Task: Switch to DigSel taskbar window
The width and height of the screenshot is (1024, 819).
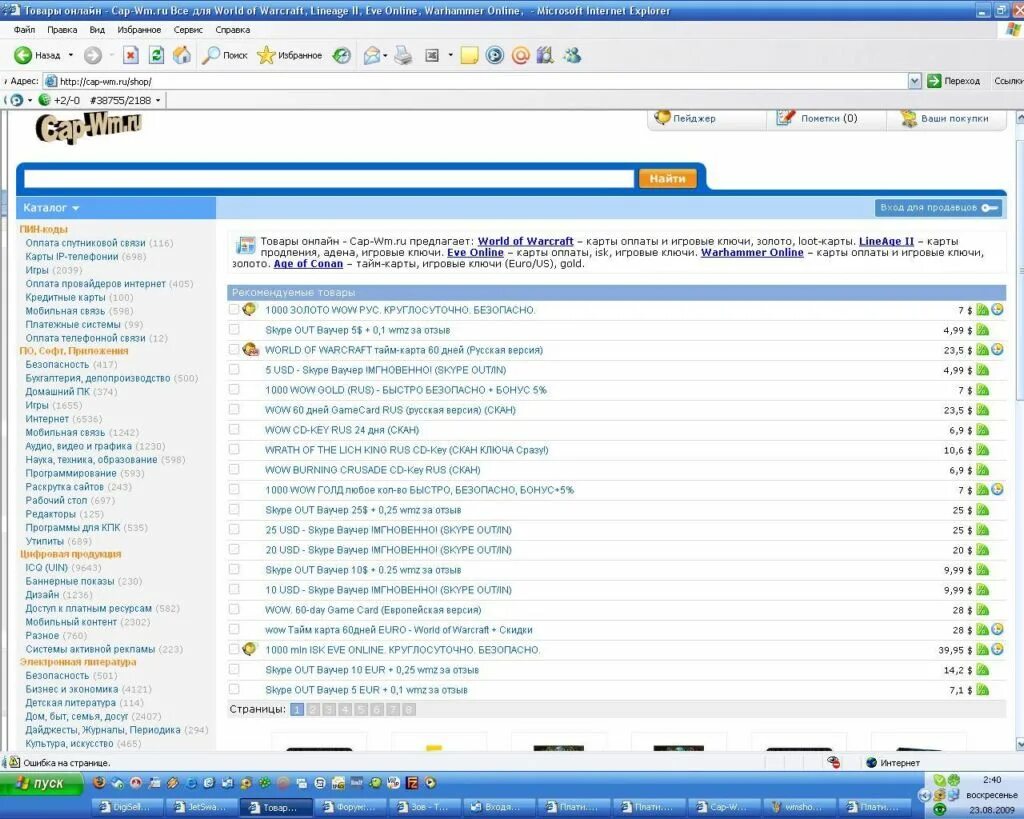Action: pyautogui.click(x=128, y=807)
